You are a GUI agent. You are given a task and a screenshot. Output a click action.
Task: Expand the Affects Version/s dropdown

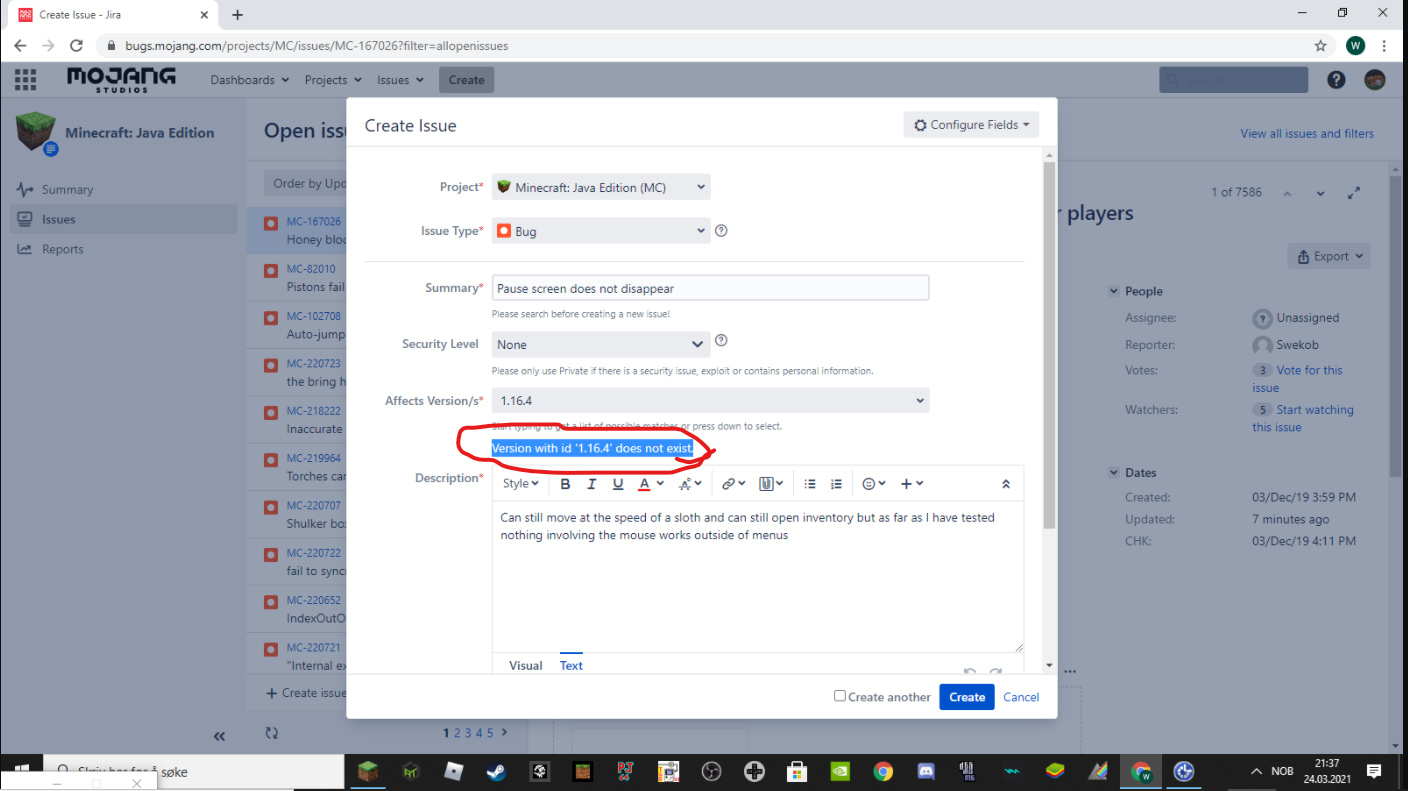(920, 400)
